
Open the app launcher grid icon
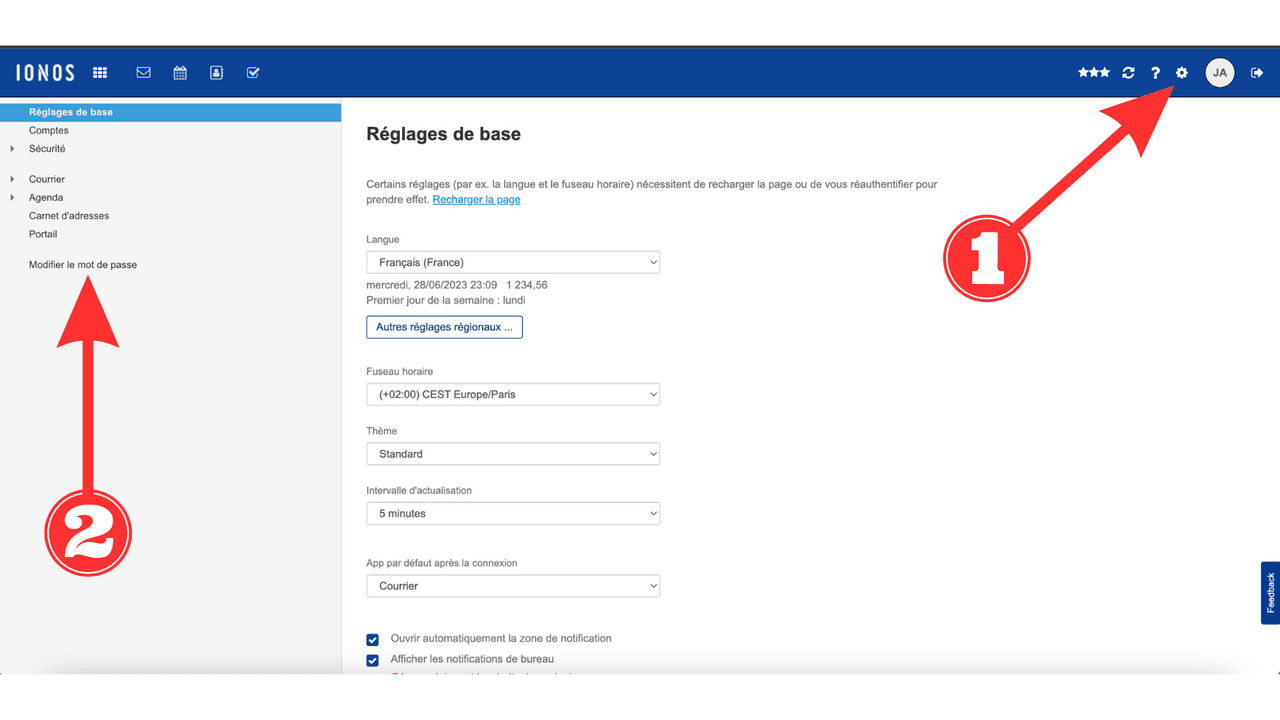[x=100, y=73]
